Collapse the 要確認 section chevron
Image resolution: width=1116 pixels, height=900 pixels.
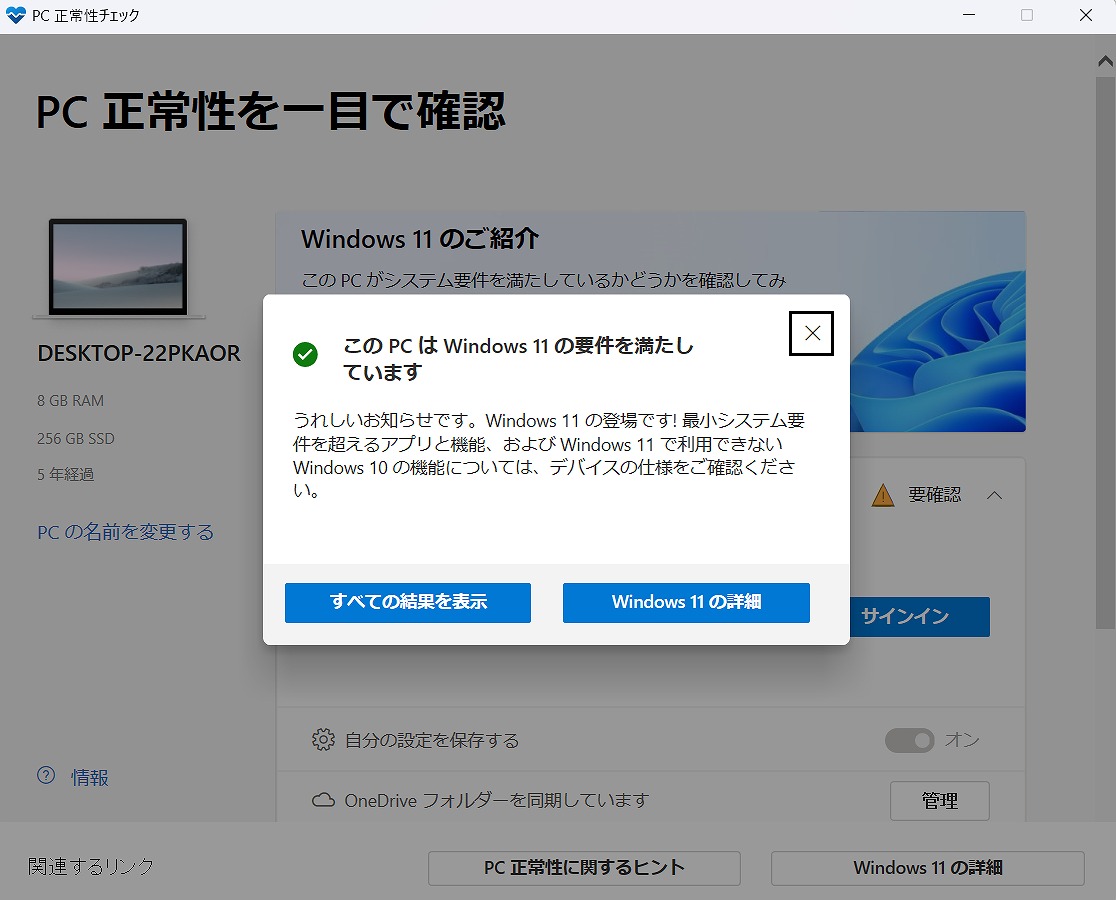pos(995,495)
